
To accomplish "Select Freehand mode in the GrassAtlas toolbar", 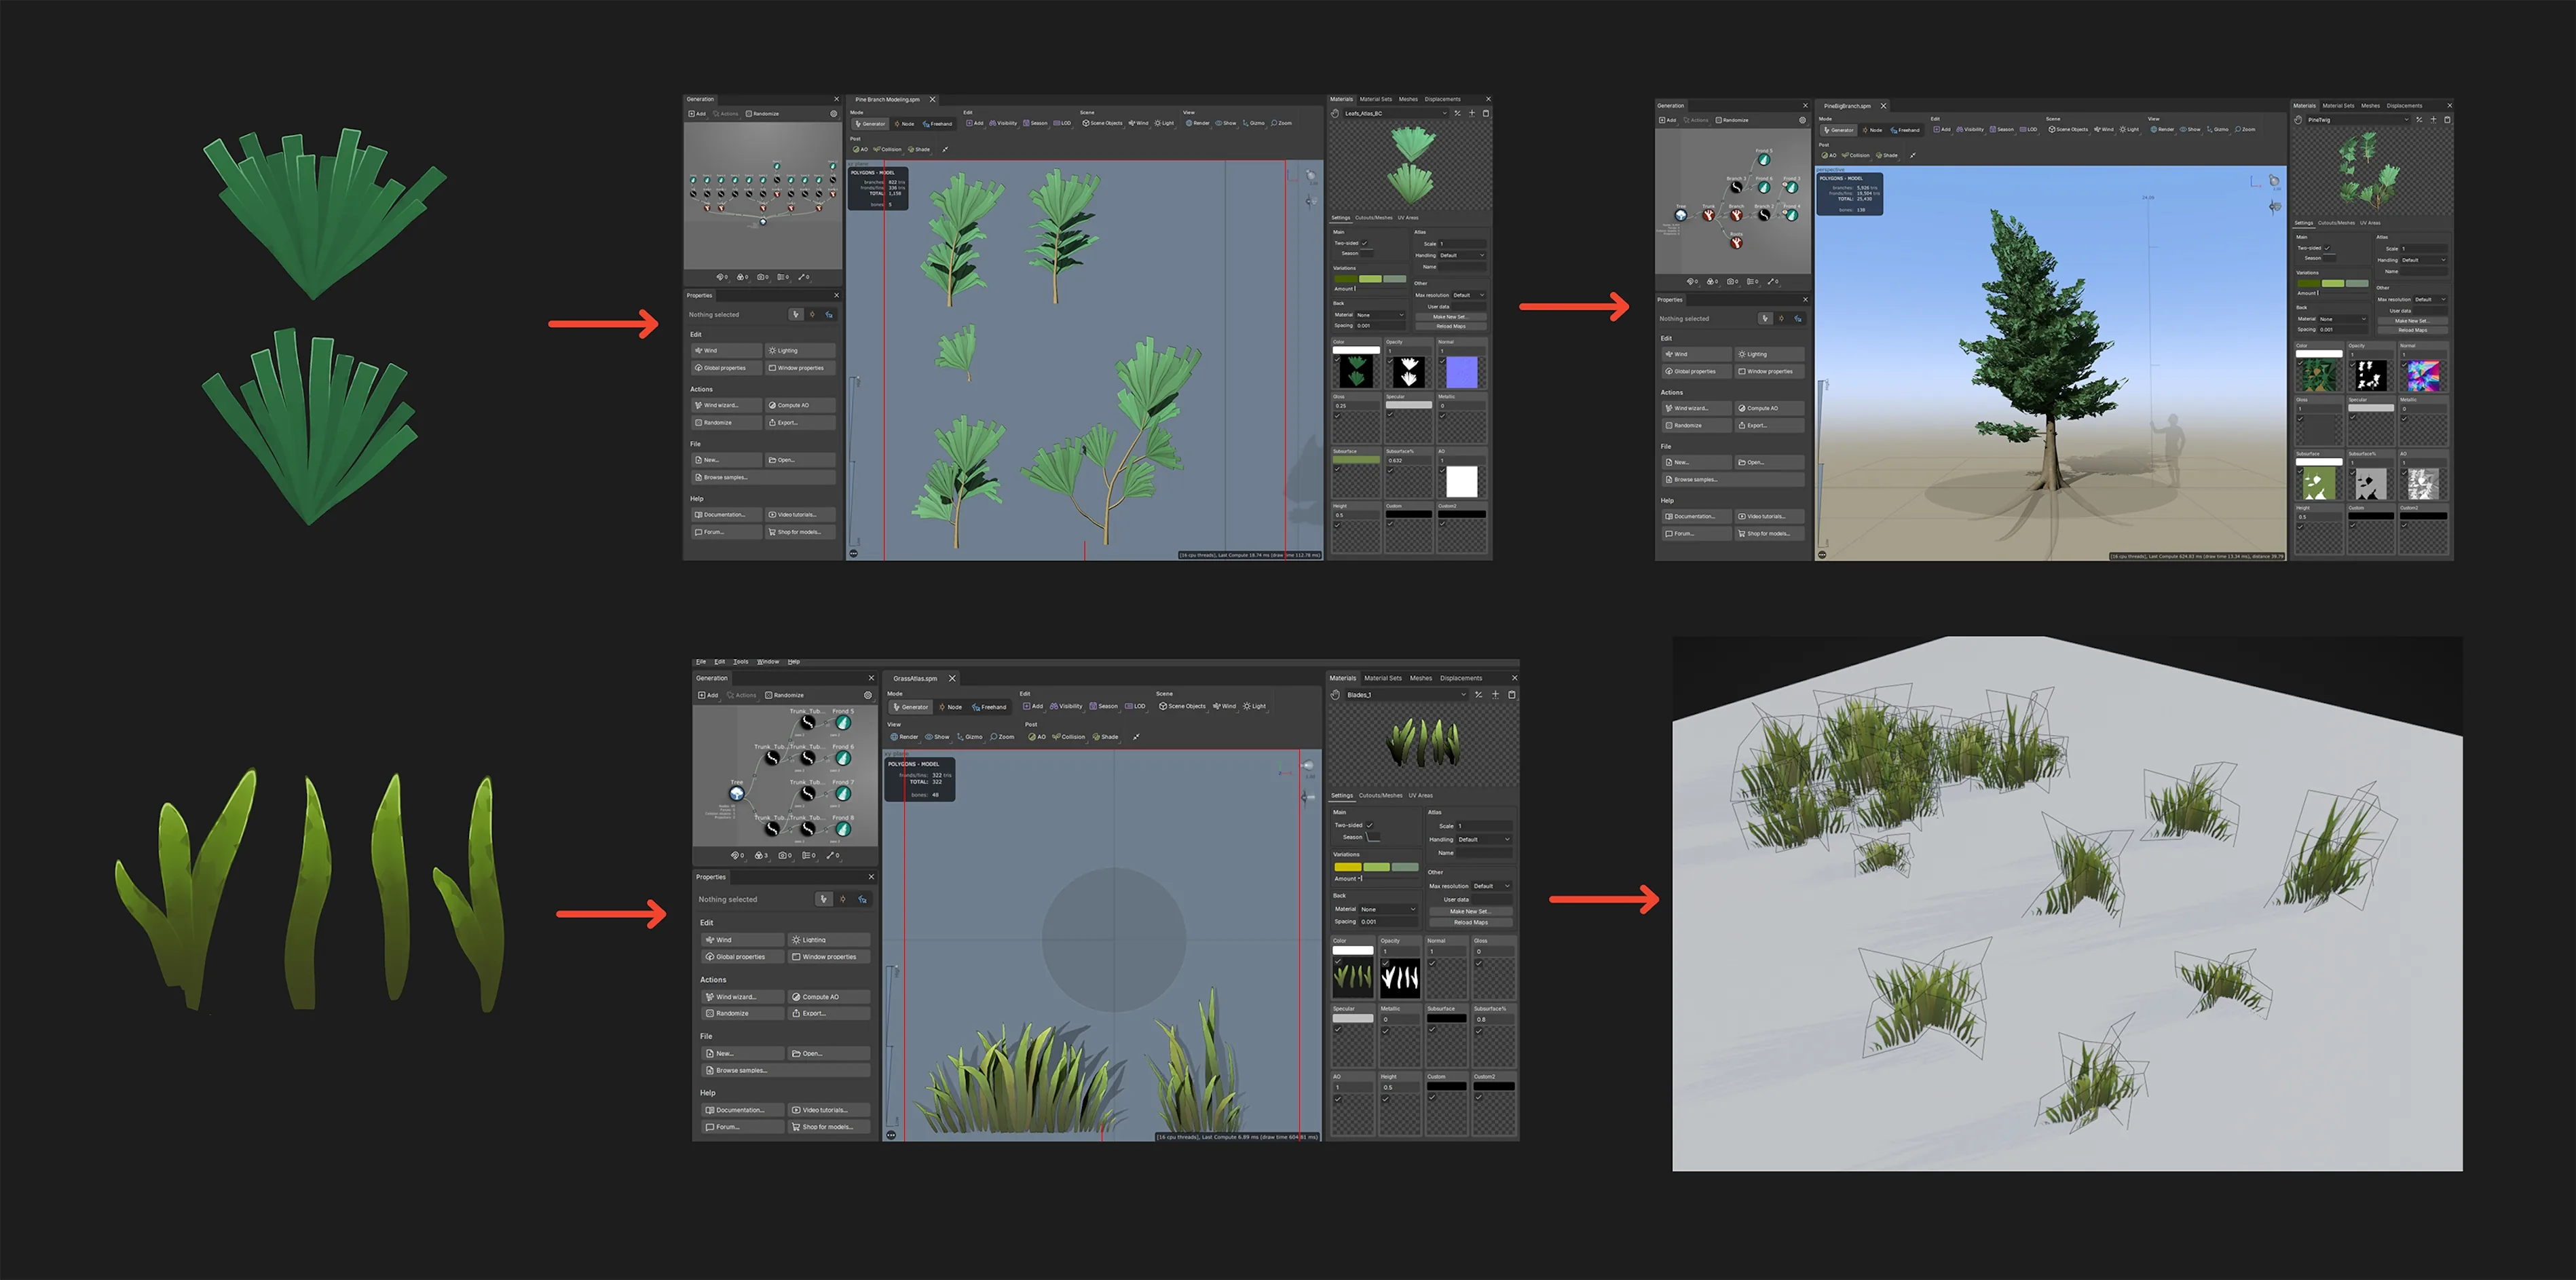I will (989, 707).
